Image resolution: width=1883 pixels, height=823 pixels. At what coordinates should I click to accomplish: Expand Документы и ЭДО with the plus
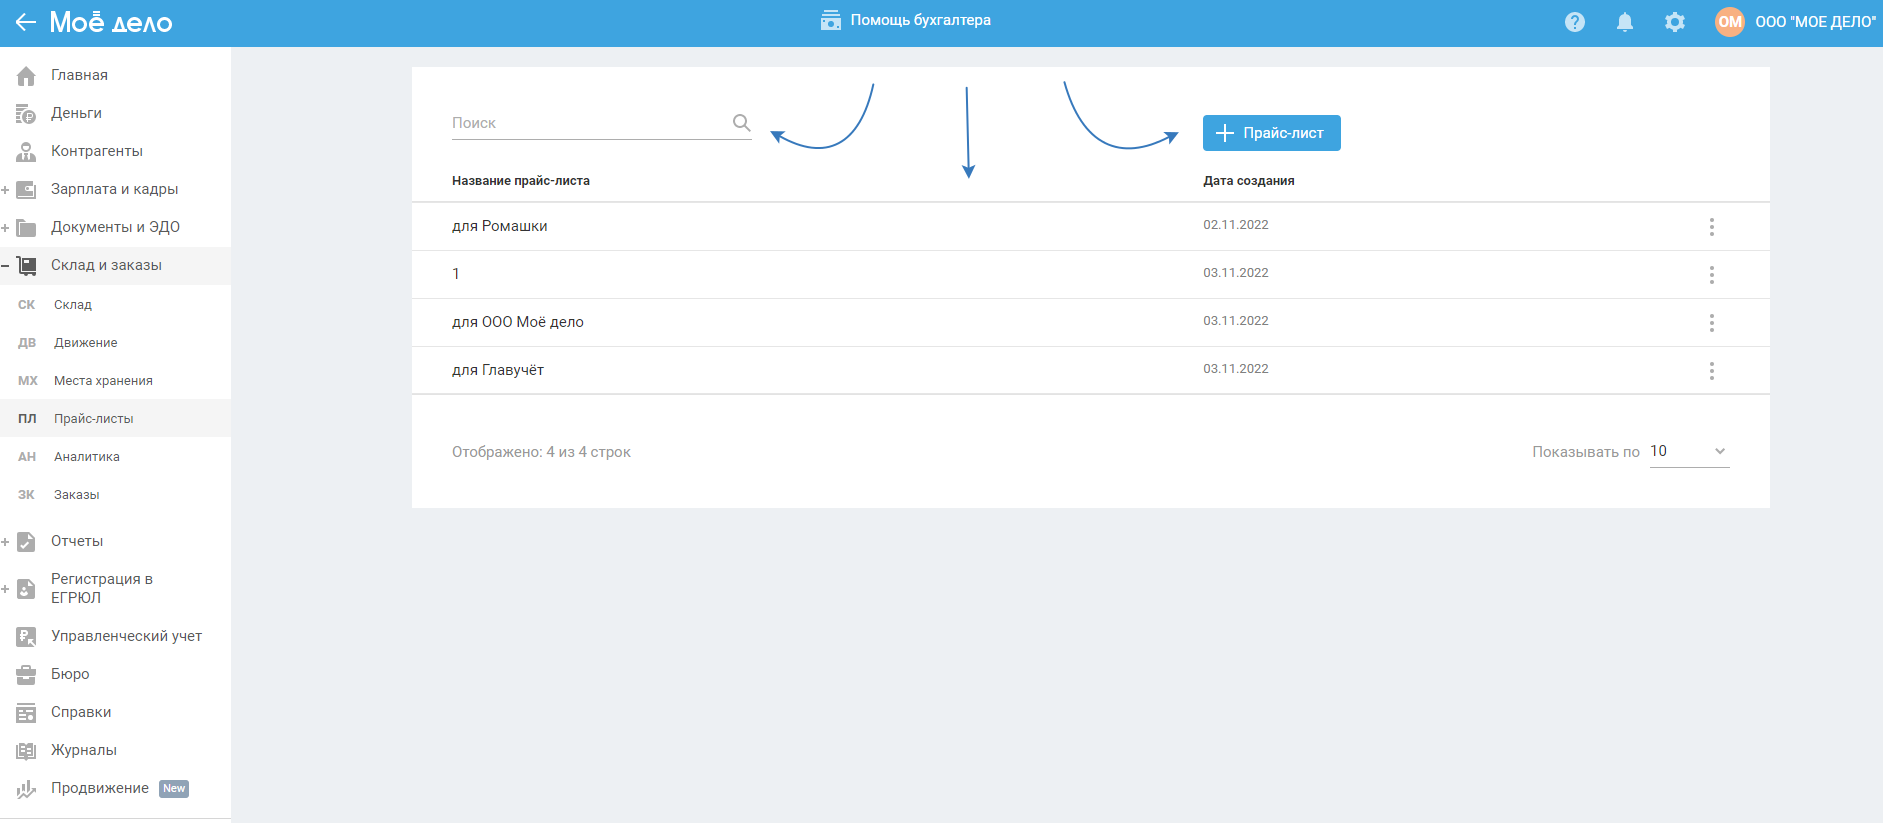click(5, 227)
